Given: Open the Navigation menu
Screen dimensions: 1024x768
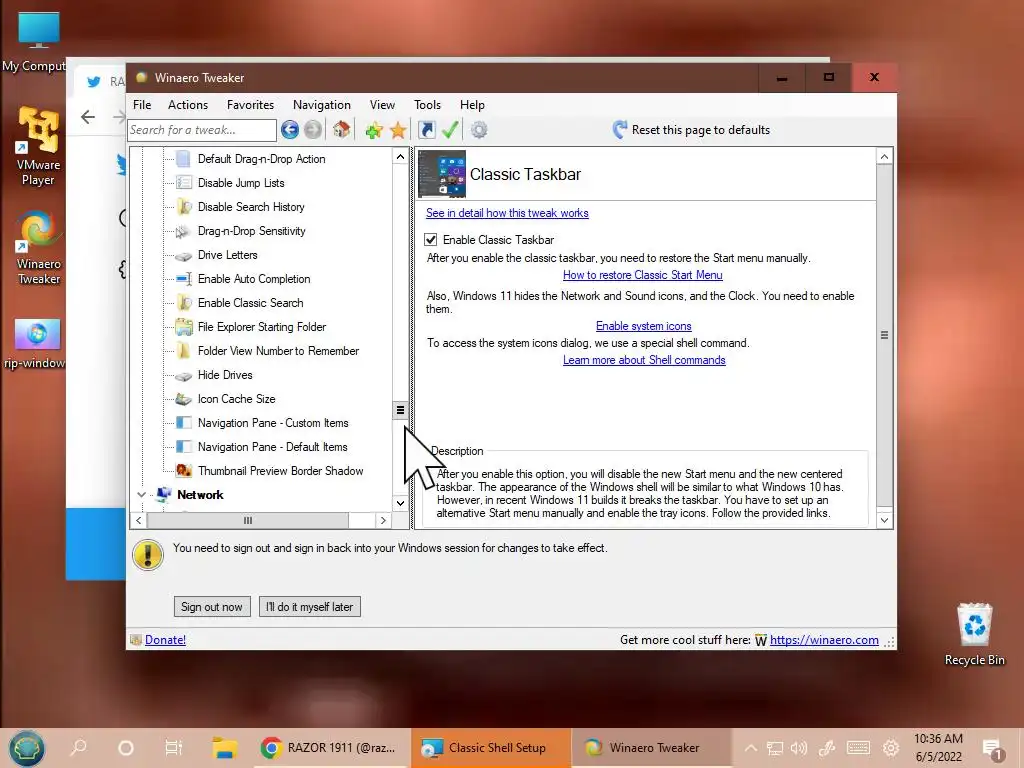Looking at the screenshot, I should (x=321, y=104).
